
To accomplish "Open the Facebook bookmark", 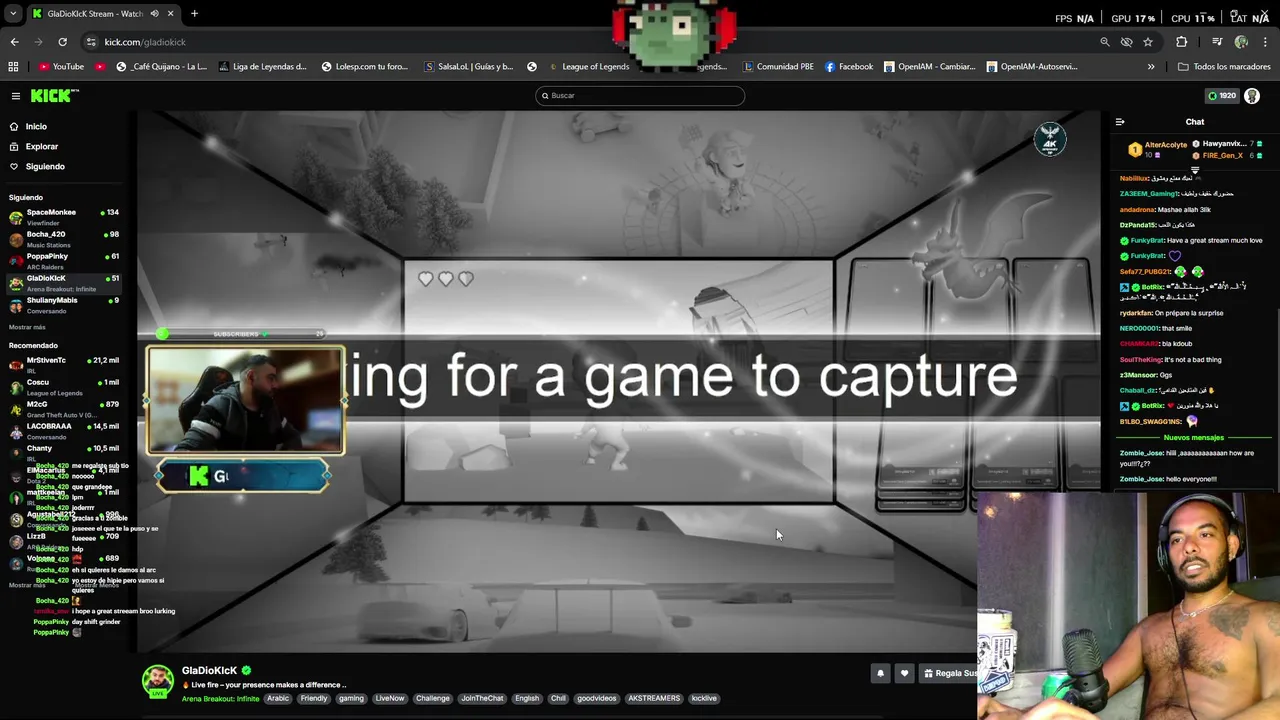I will point(849,67).
